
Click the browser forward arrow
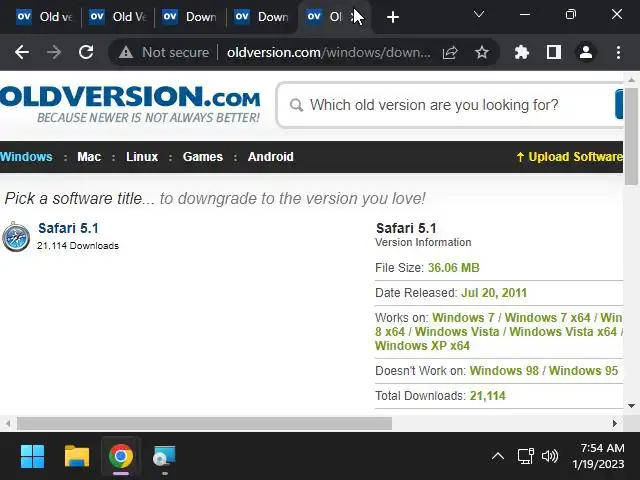pos(54,52)
